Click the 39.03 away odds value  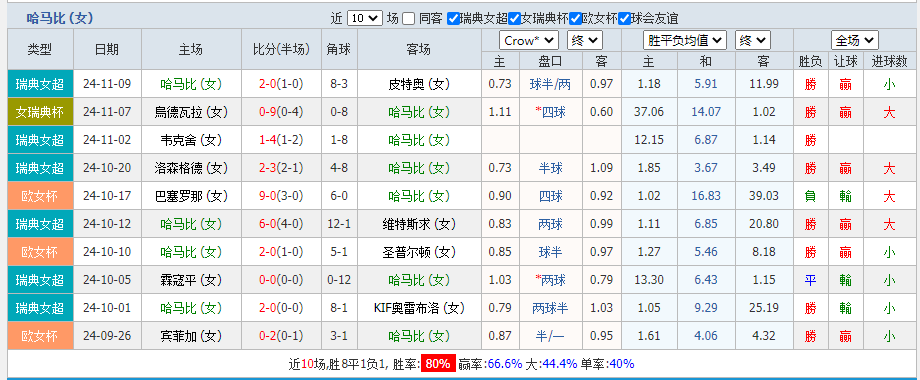click(x=764, y=196)
